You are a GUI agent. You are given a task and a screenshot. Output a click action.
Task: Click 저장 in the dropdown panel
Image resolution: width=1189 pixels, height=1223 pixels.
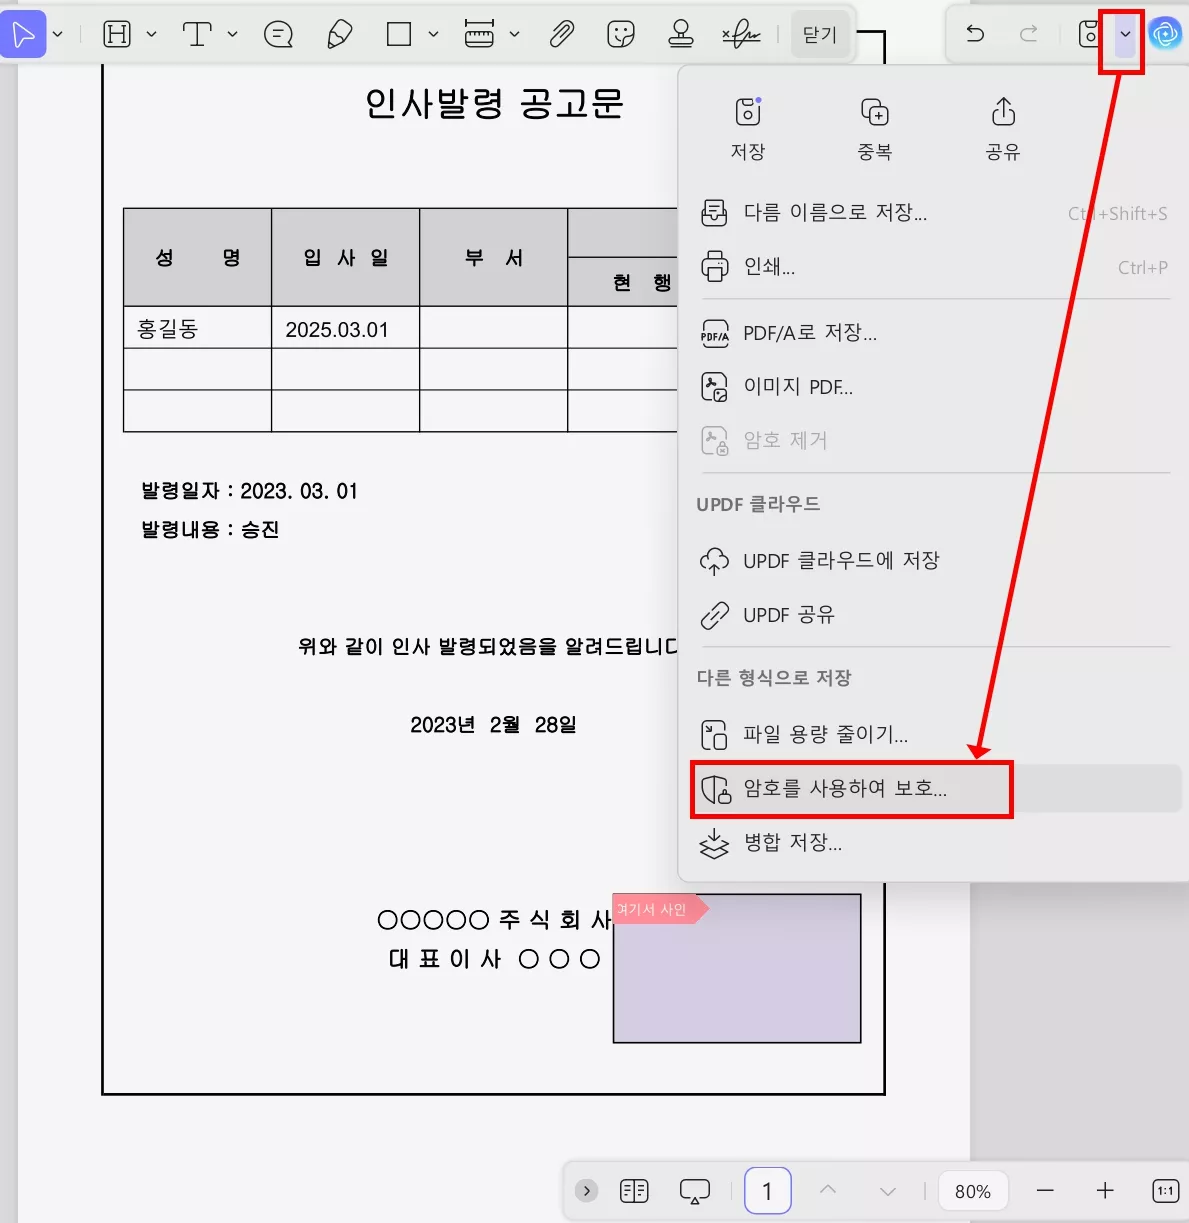[747, 127]
